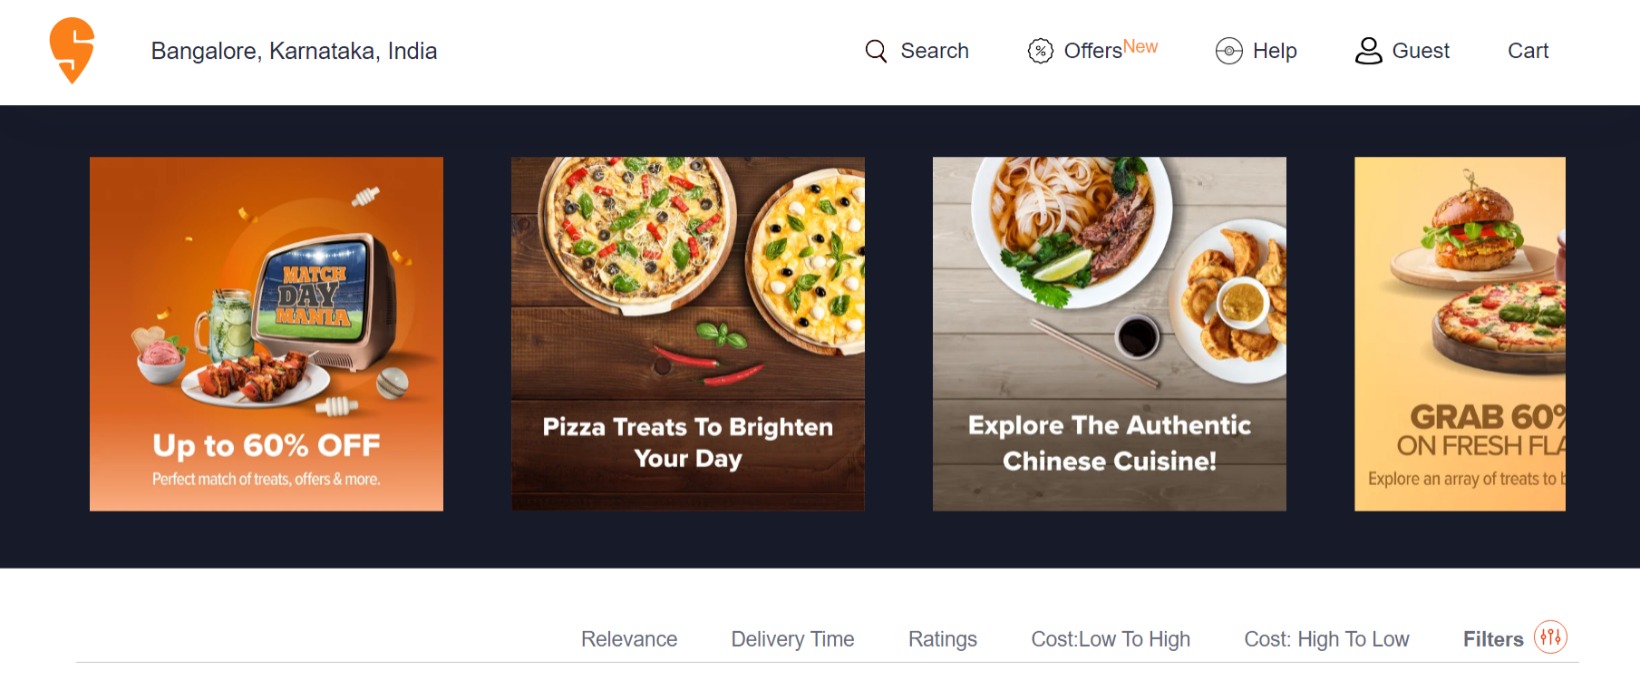
Task: Open the Up to 60% OFF banner
Action: (266, 334)
